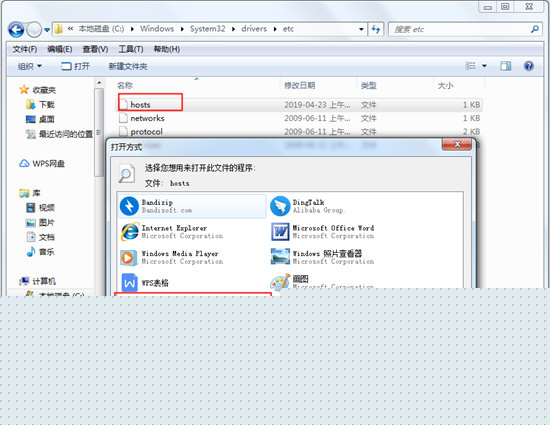The width and height of the screenshot is (550, 425).
Task: Open the help icon
Action: 529,66
